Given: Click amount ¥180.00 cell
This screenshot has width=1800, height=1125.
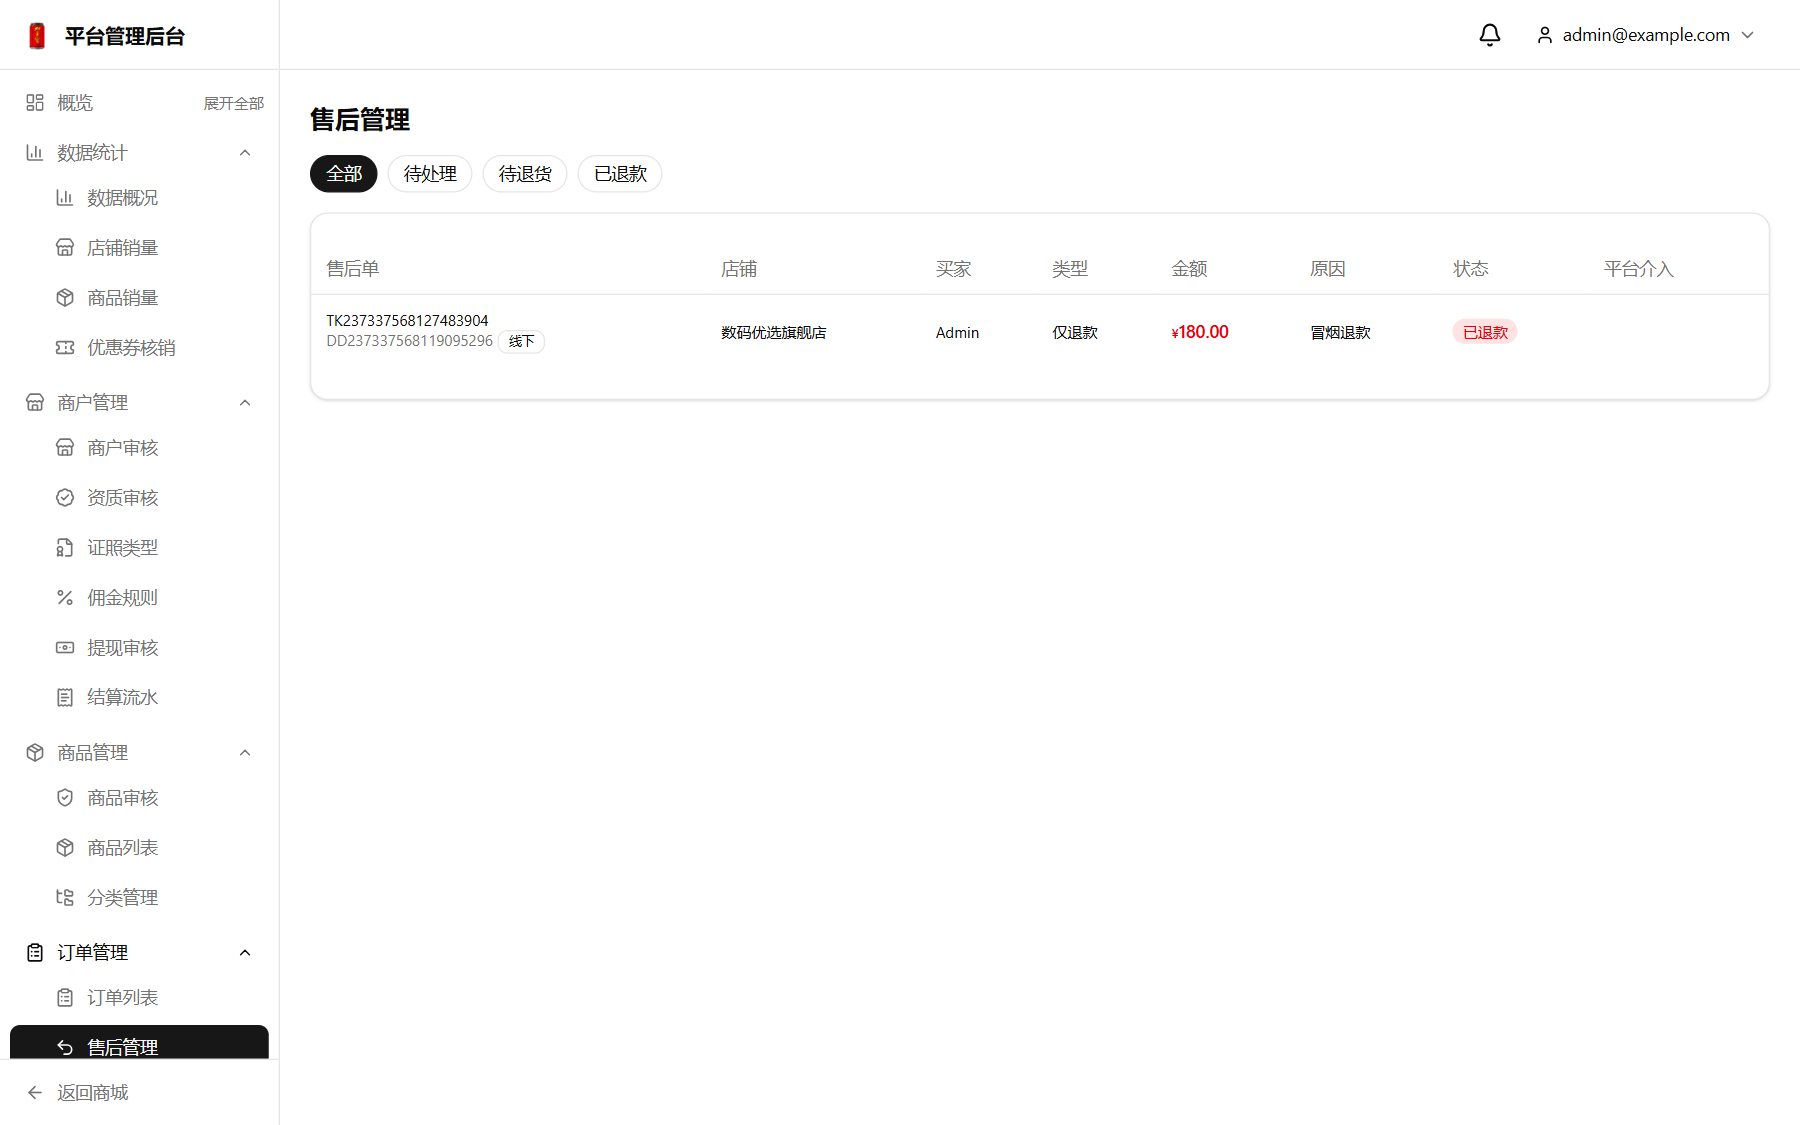Looking at the screenshot, I should [x=1200, y=332].
